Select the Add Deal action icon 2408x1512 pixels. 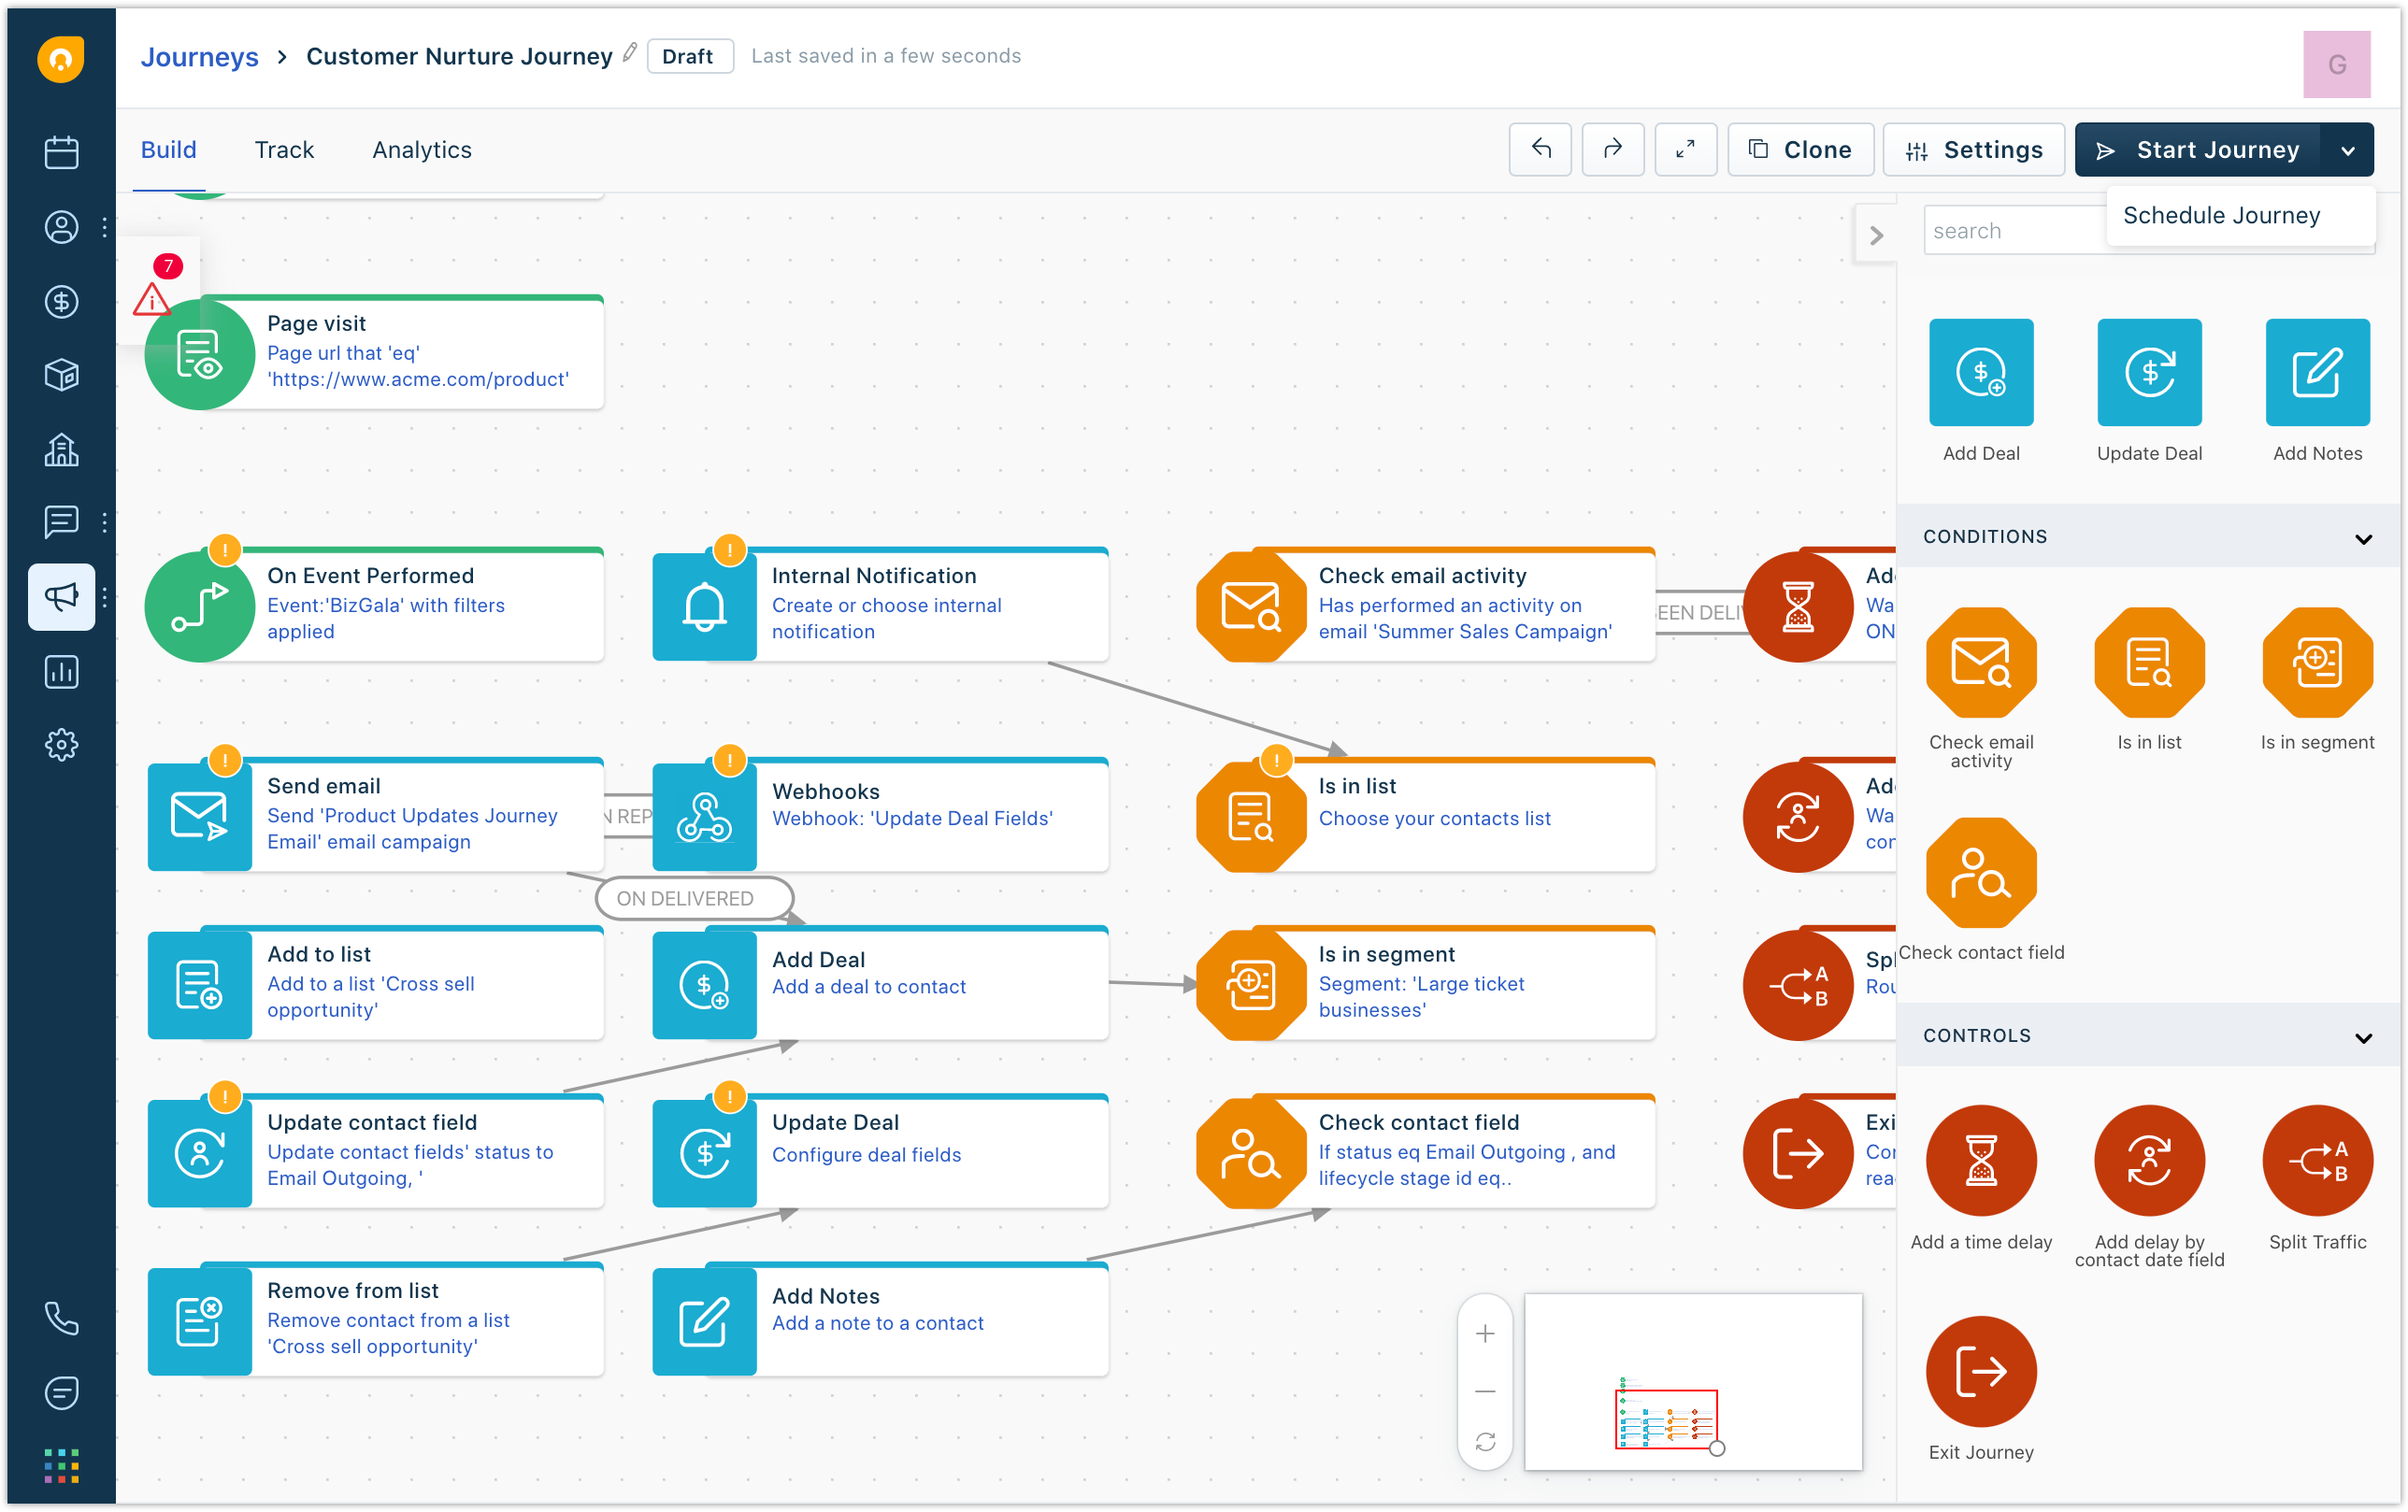point(1980,371)
